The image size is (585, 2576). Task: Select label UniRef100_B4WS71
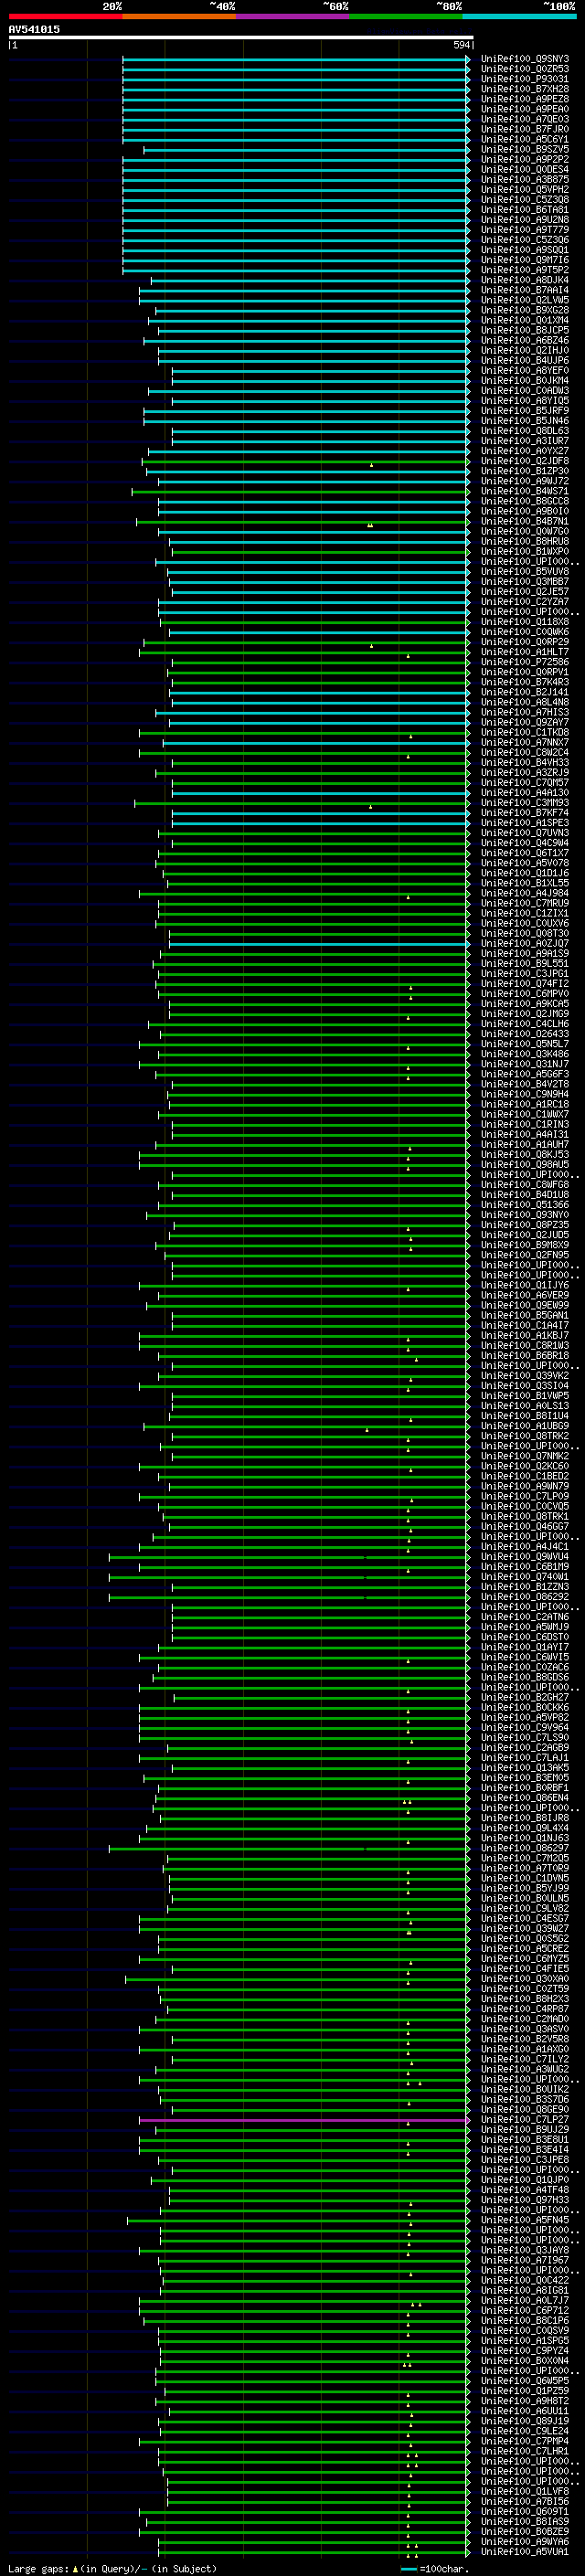pos(524,492)
